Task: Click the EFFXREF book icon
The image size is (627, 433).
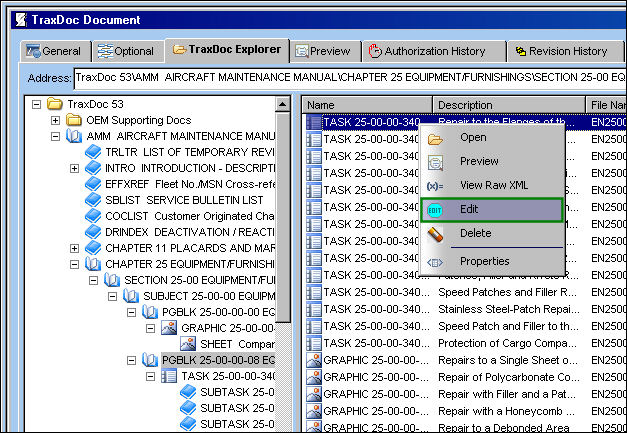Action: (93, 184)
